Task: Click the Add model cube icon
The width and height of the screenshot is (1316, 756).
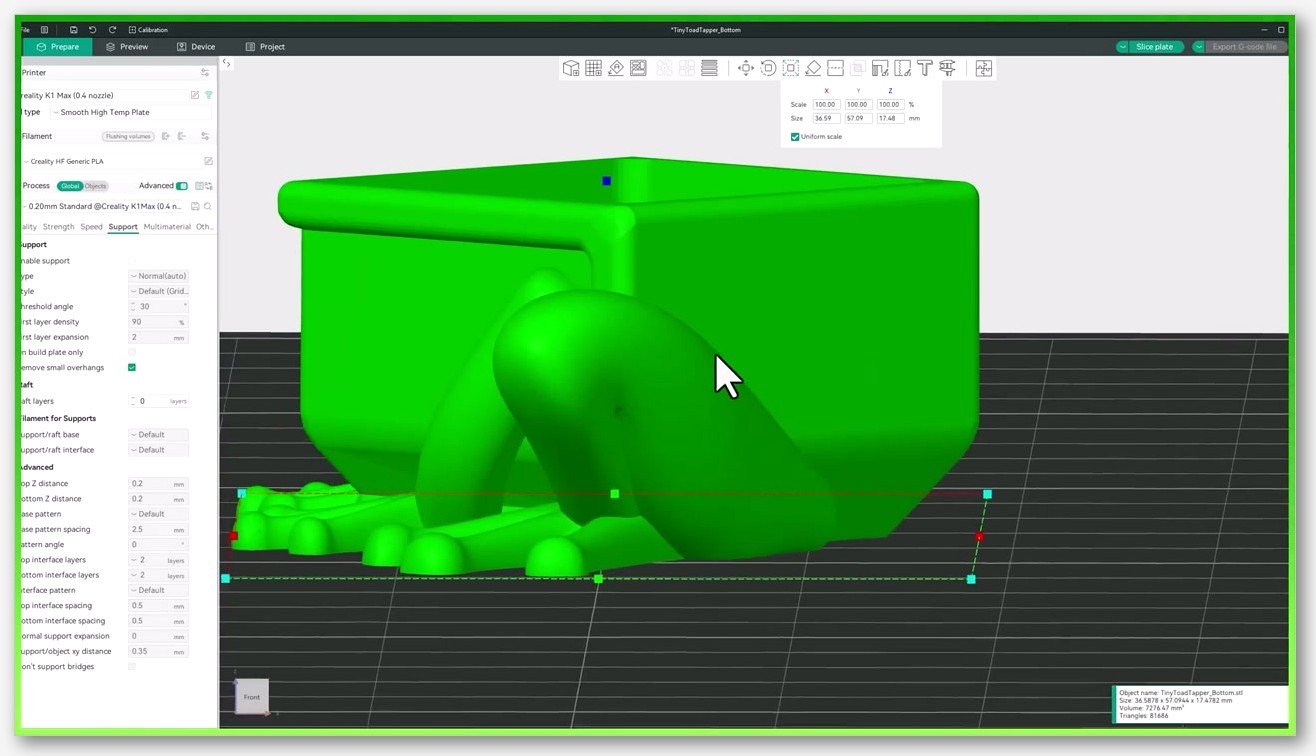Action: (x=571, y=68)
